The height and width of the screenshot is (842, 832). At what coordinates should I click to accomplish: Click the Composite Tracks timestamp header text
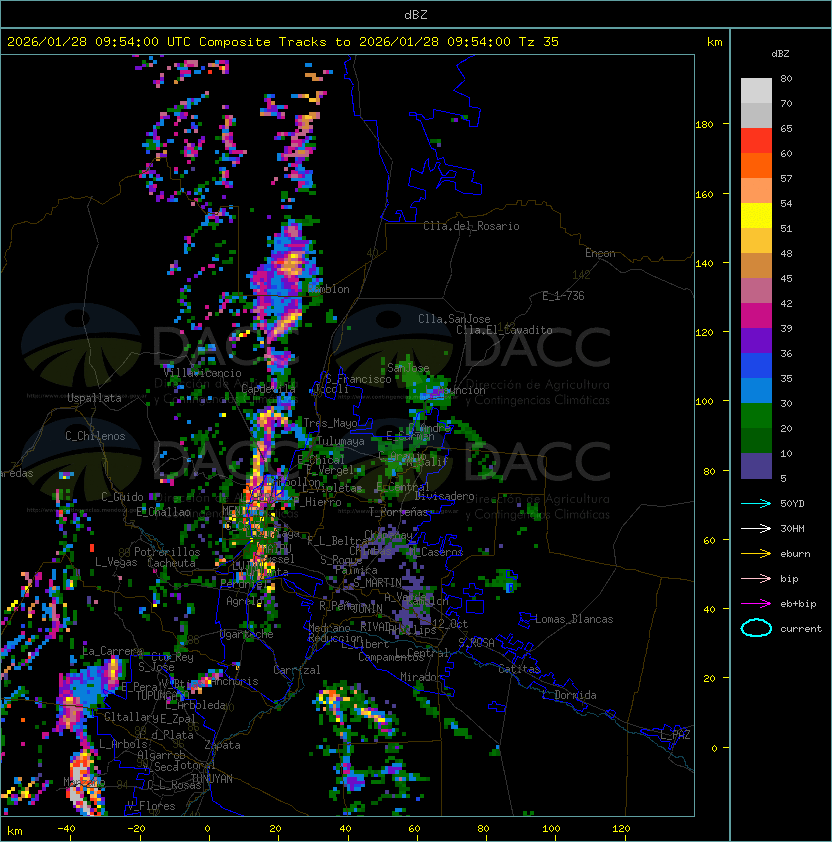[x=283, y=42]
